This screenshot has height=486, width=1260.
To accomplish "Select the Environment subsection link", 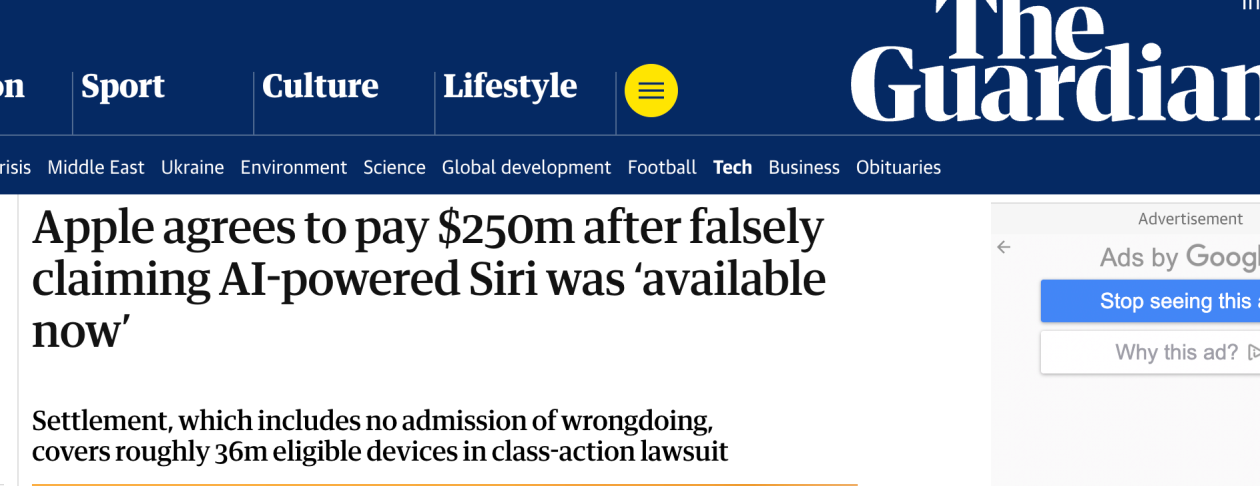I will tap(293, 167).
